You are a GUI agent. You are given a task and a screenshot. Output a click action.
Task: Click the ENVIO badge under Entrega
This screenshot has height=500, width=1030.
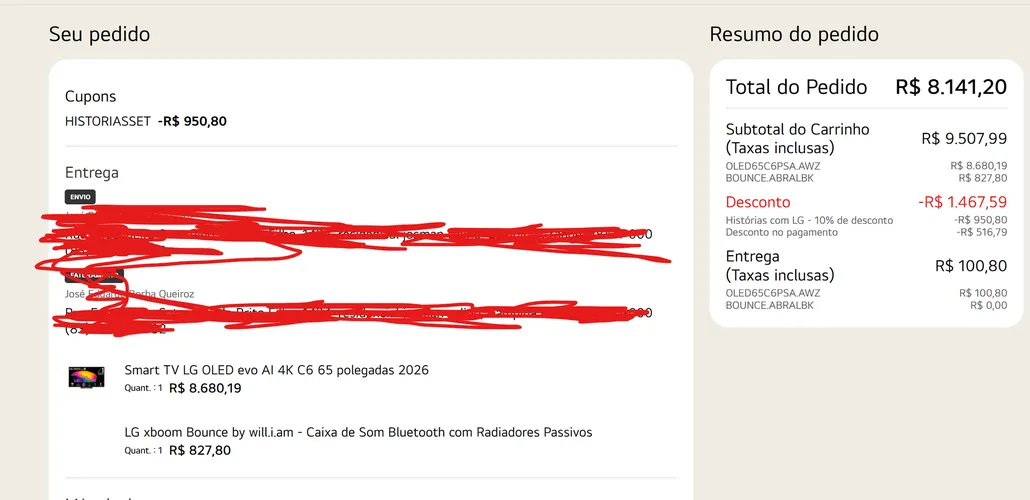(x=80, y=196)
